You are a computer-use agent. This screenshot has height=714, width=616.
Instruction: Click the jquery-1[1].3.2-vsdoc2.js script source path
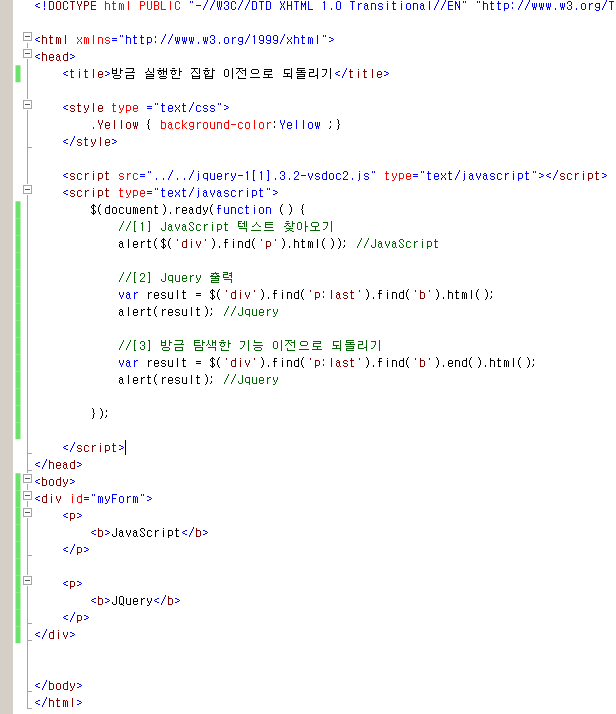(261, 176)
